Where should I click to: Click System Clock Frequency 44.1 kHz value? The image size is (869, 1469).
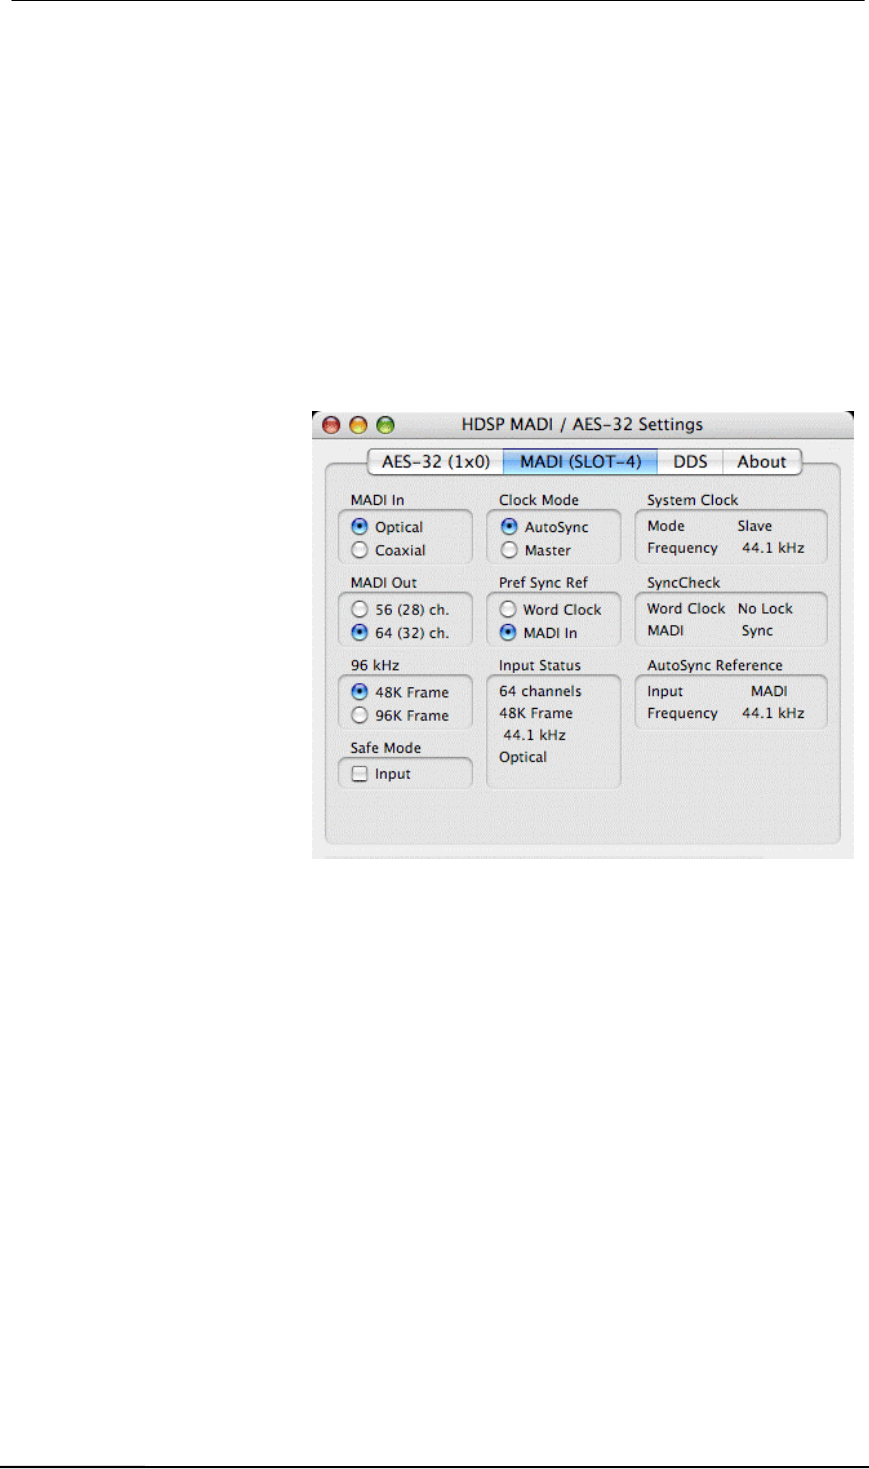point(773,548)
